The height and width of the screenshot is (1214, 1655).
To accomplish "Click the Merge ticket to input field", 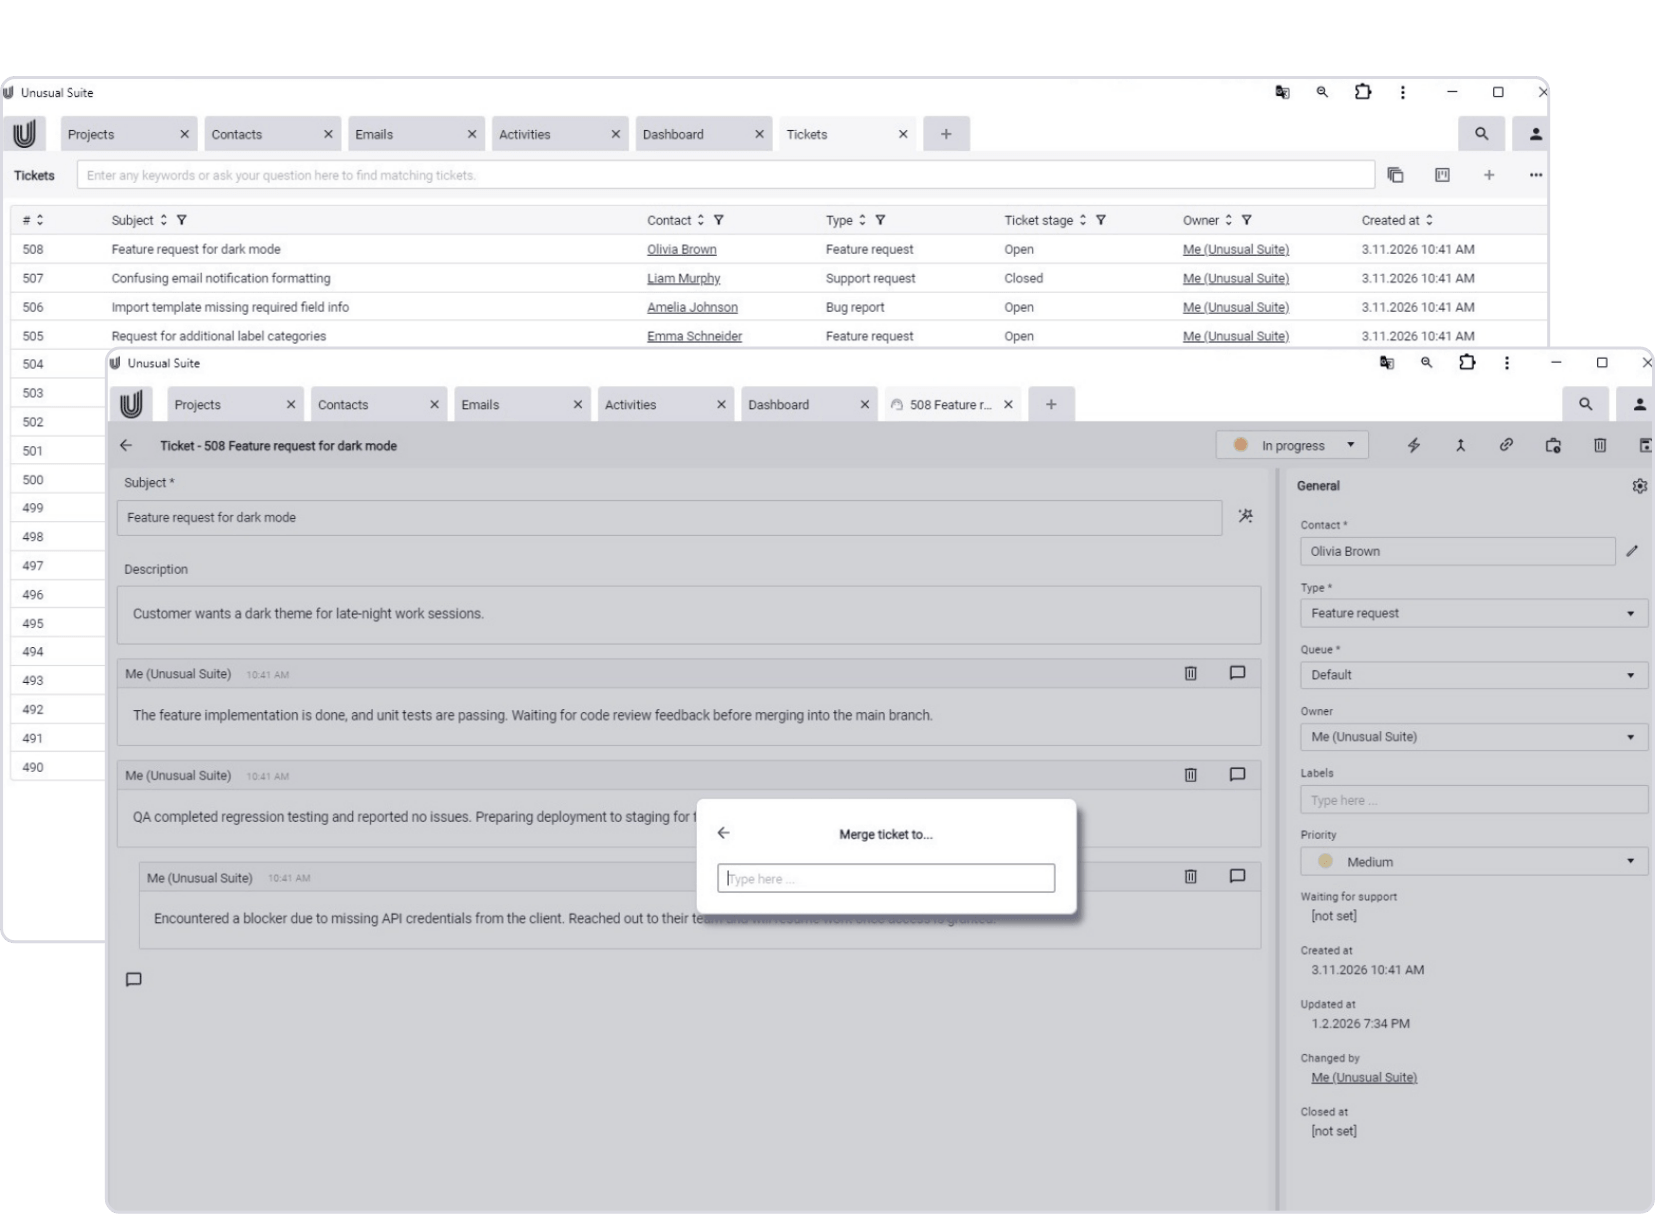I will [885, 878].
